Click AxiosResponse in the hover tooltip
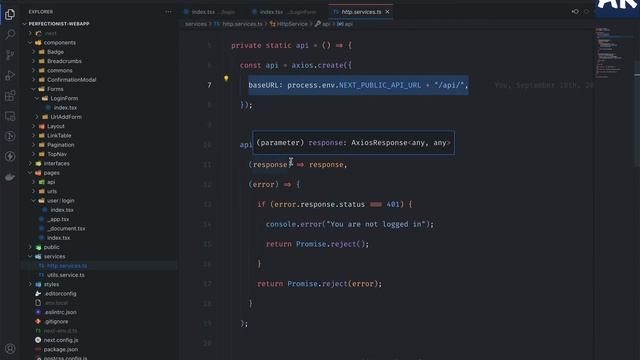 379,142
